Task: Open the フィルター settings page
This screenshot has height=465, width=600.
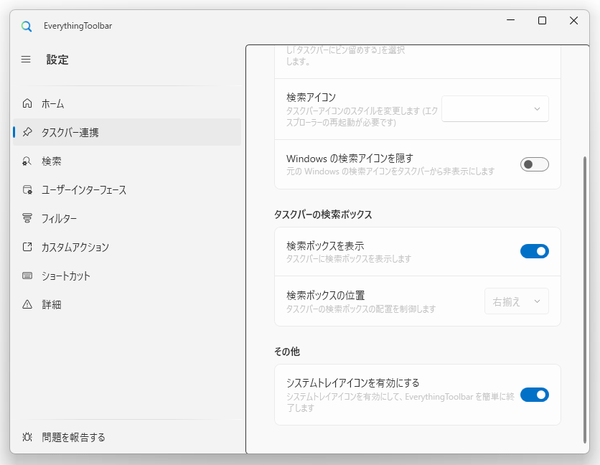Action: pyautogui.click(x=127, y=218)
